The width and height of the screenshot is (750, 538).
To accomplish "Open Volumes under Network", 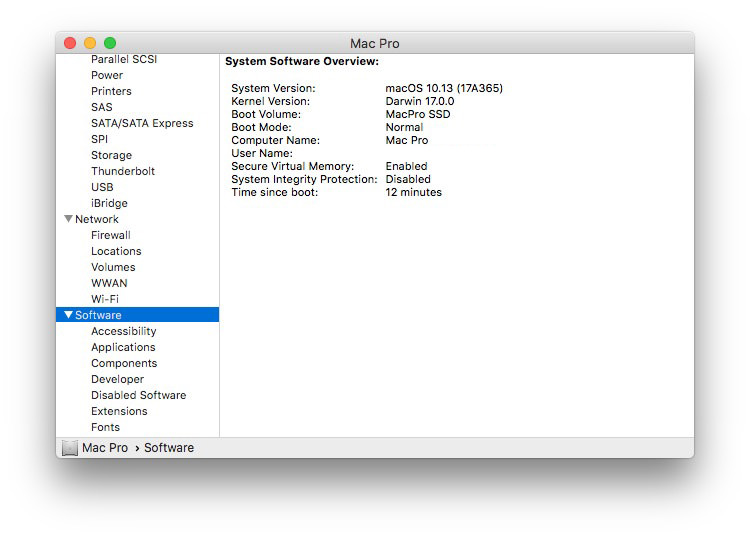I will [113, 267].
